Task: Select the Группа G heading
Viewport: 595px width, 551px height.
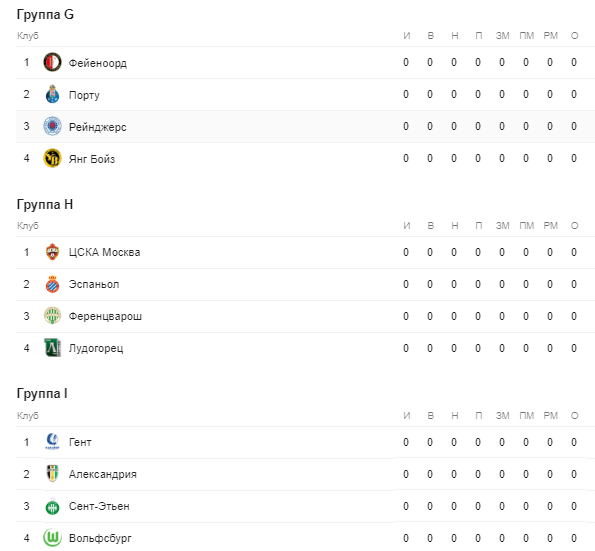Action: (x=45, y=14)
